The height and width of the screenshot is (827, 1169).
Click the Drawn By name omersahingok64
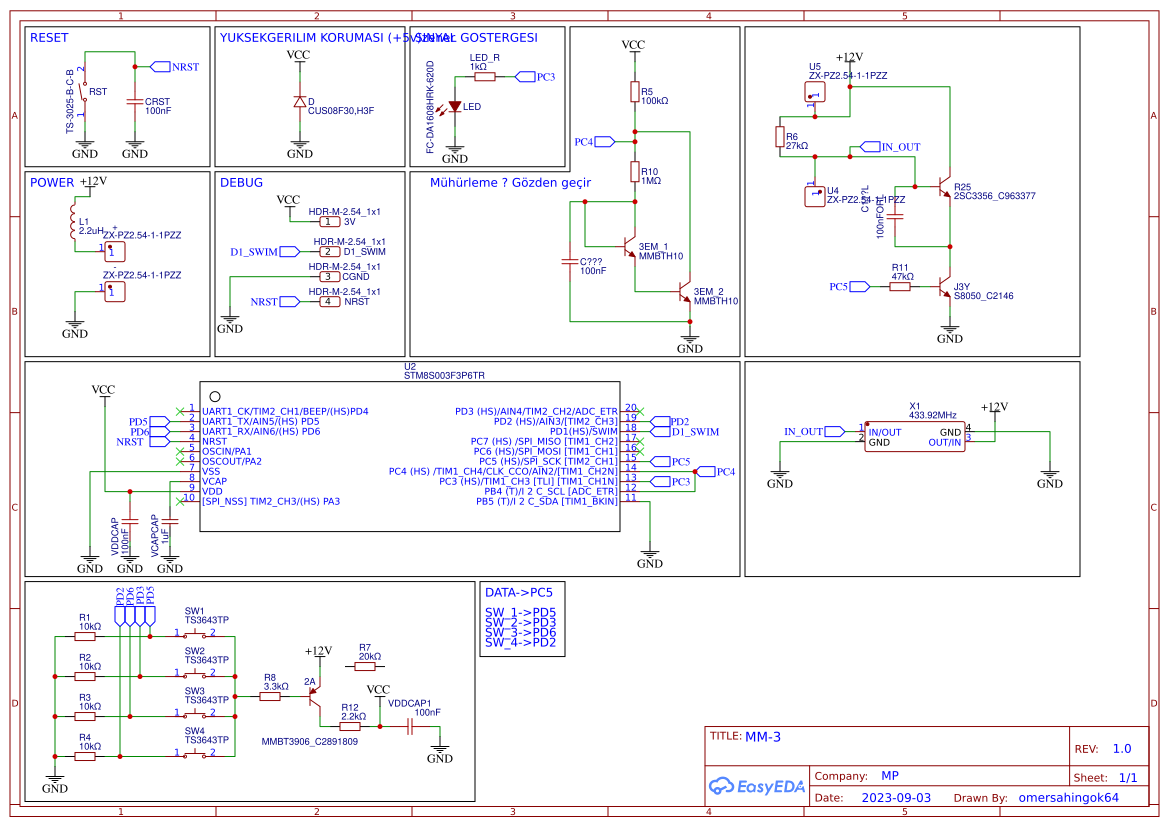click(1068, 796)
